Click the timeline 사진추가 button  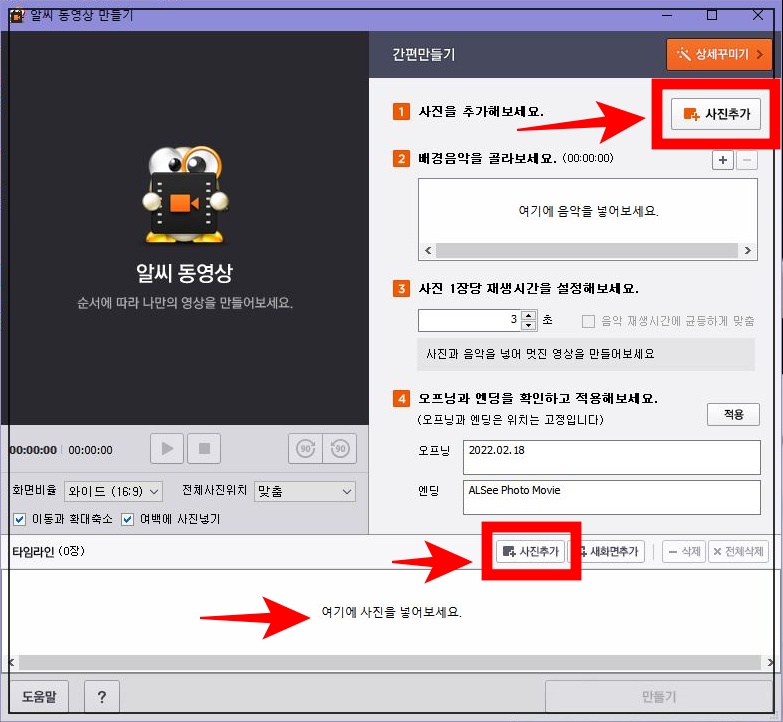530,551
